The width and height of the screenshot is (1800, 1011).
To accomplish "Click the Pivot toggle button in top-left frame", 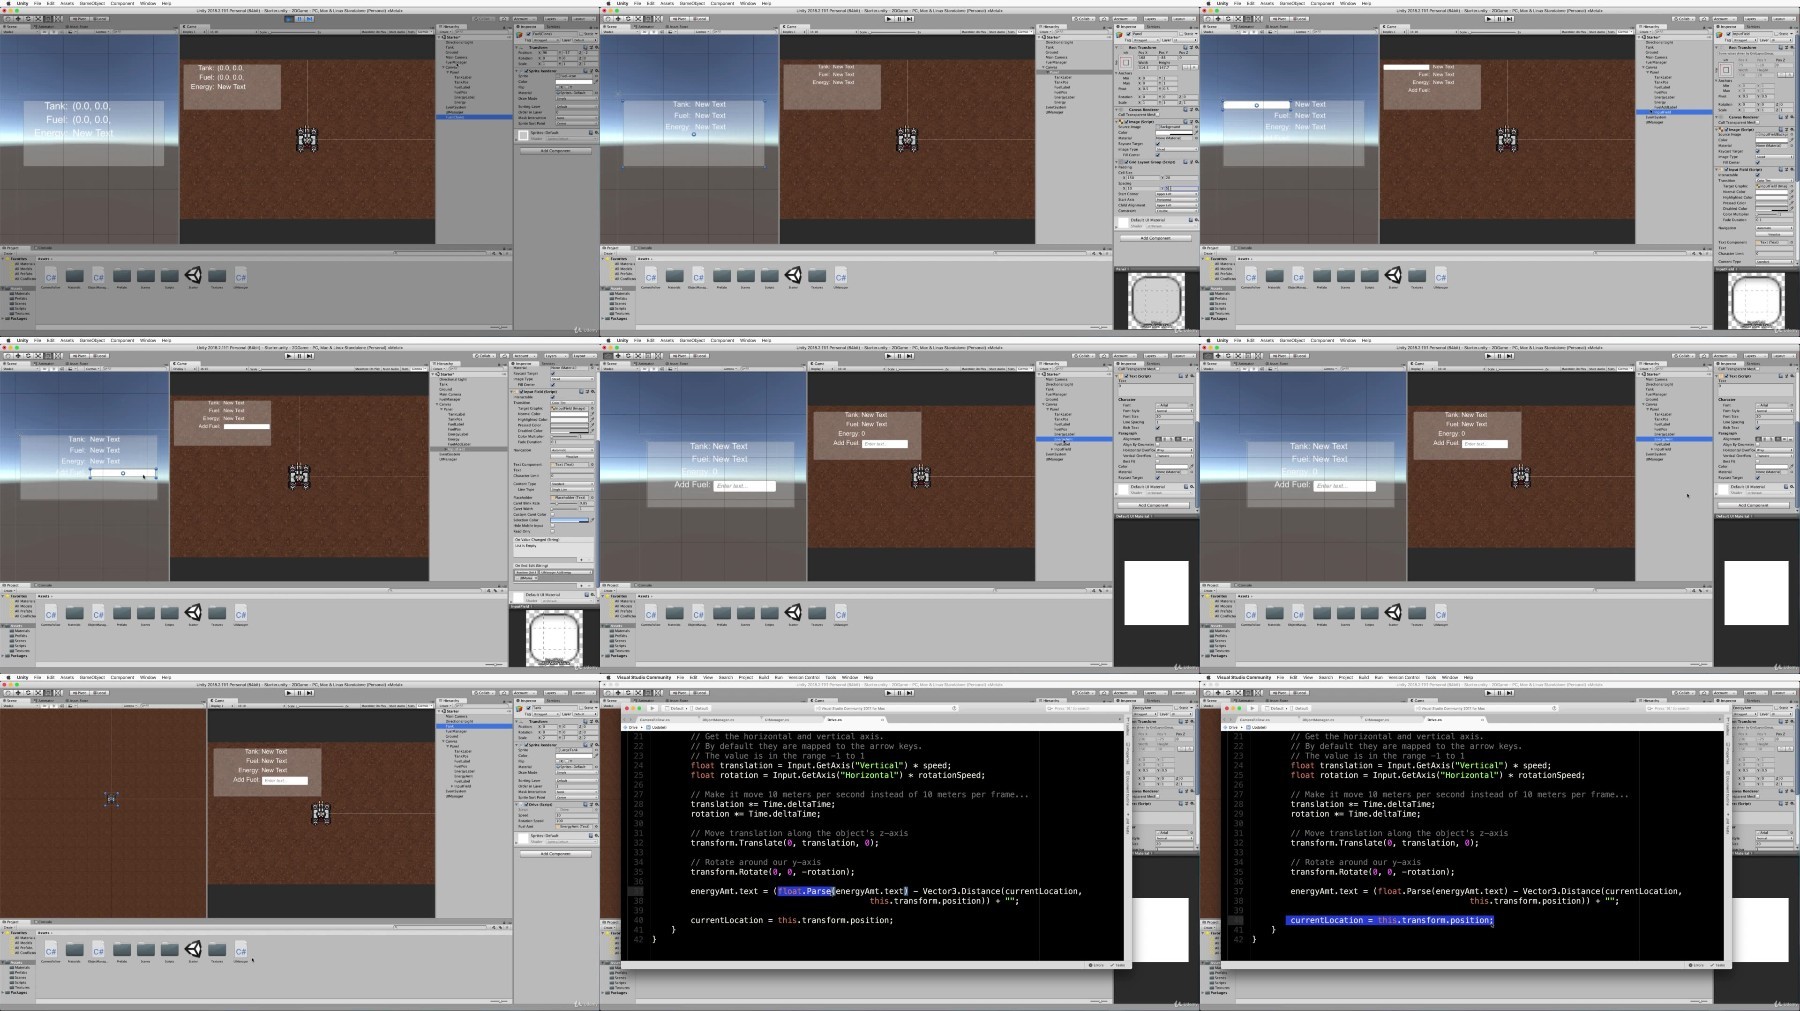I will point(79,19).
